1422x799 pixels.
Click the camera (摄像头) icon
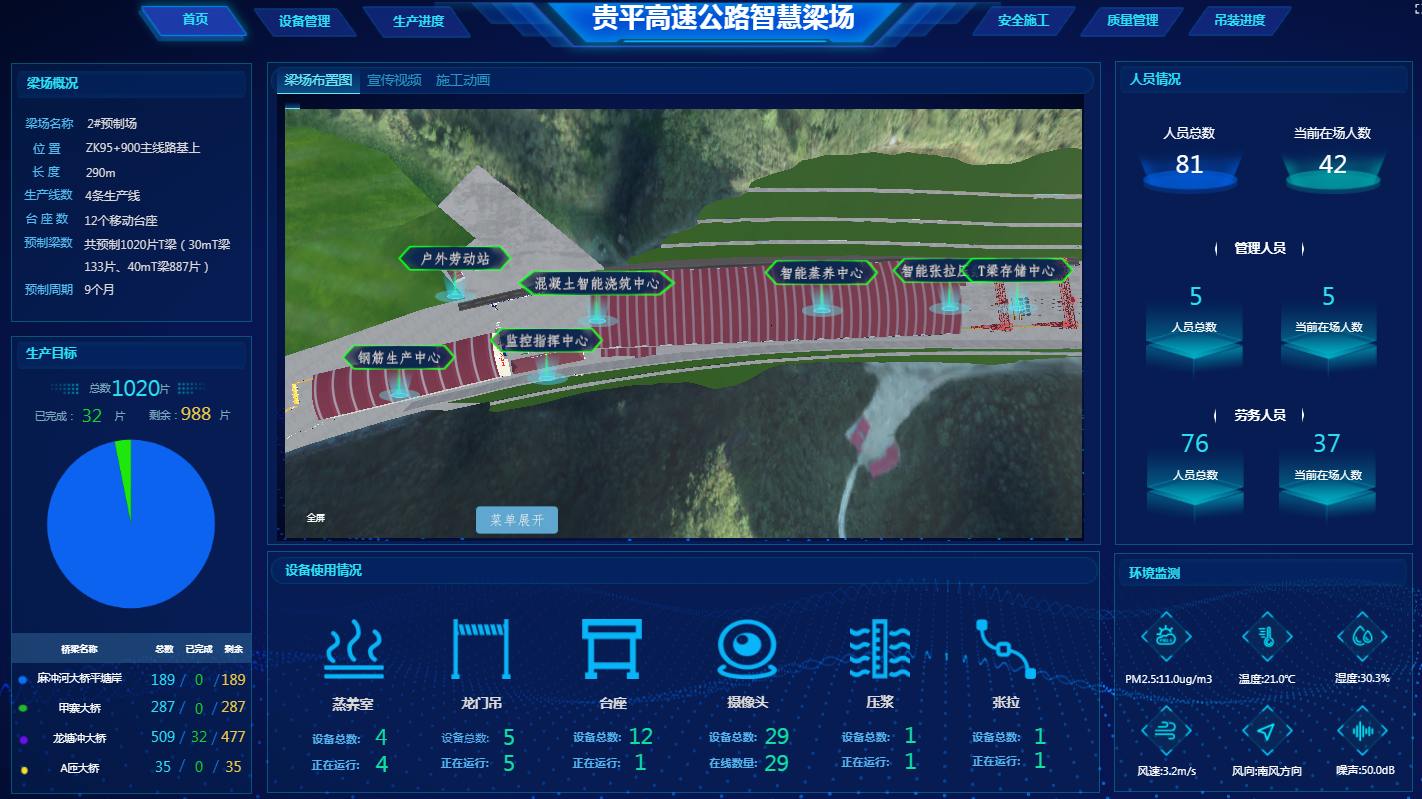tap(747, 649)
